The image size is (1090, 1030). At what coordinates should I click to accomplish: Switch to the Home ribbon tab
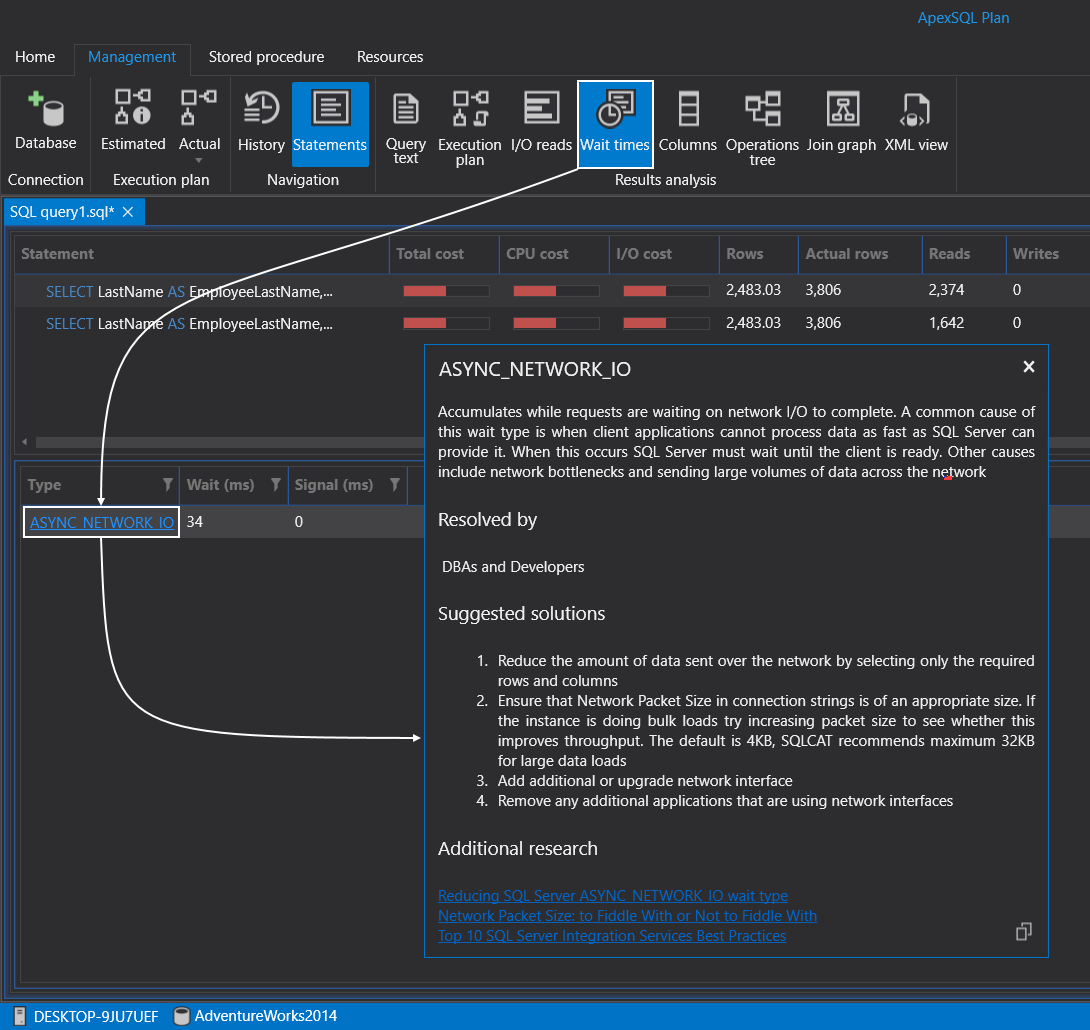point(35,57)
